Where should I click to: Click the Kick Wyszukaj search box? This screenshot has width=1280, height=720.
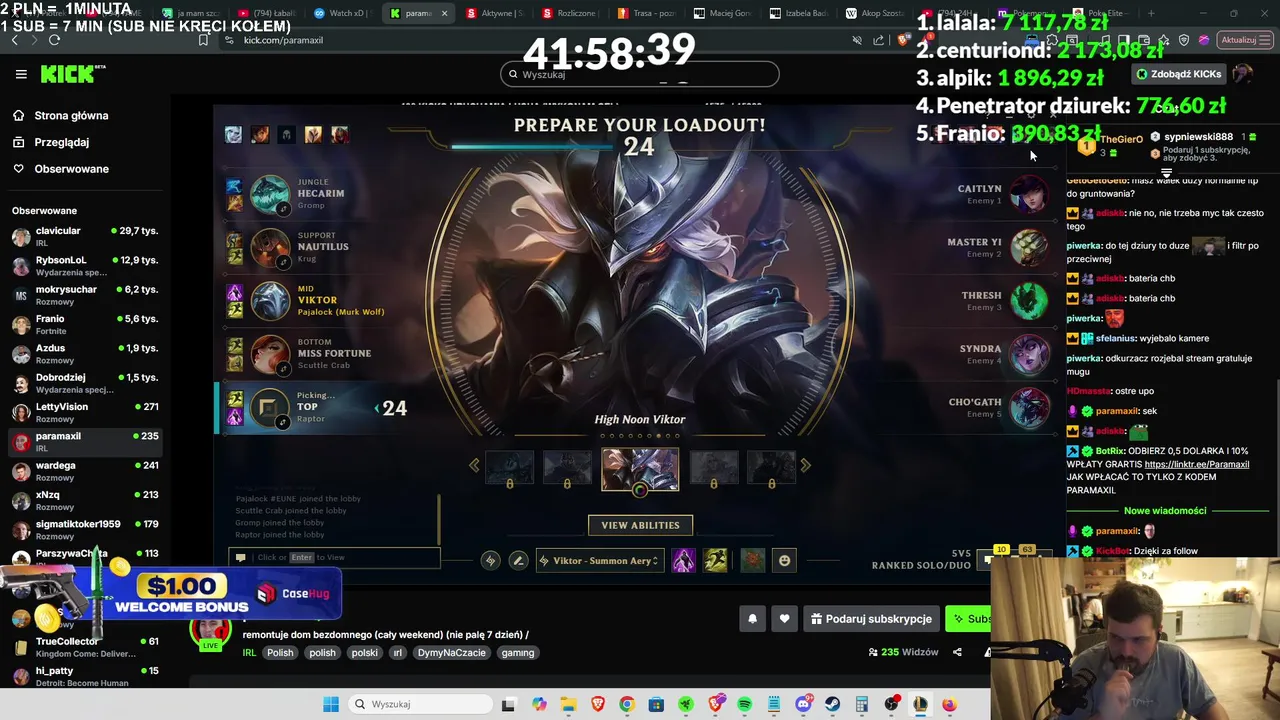pos(640,74)
